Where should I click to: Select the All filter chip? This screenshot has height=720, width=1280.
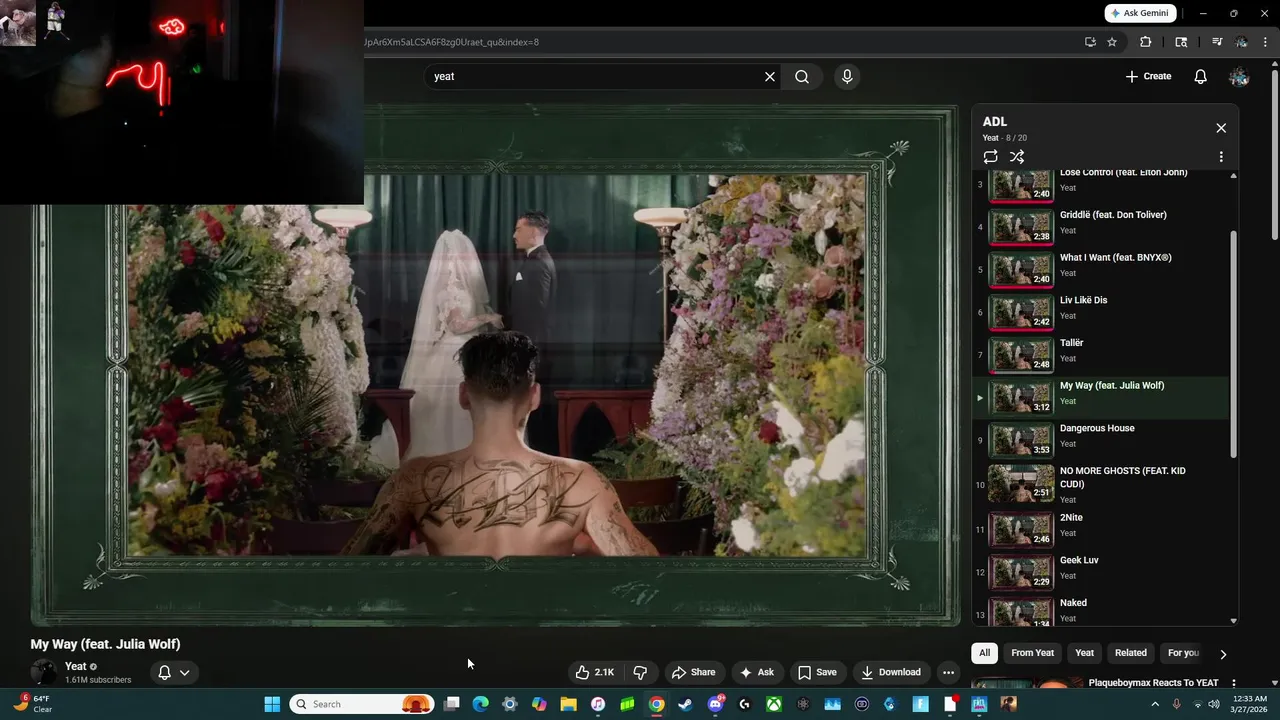984,653
